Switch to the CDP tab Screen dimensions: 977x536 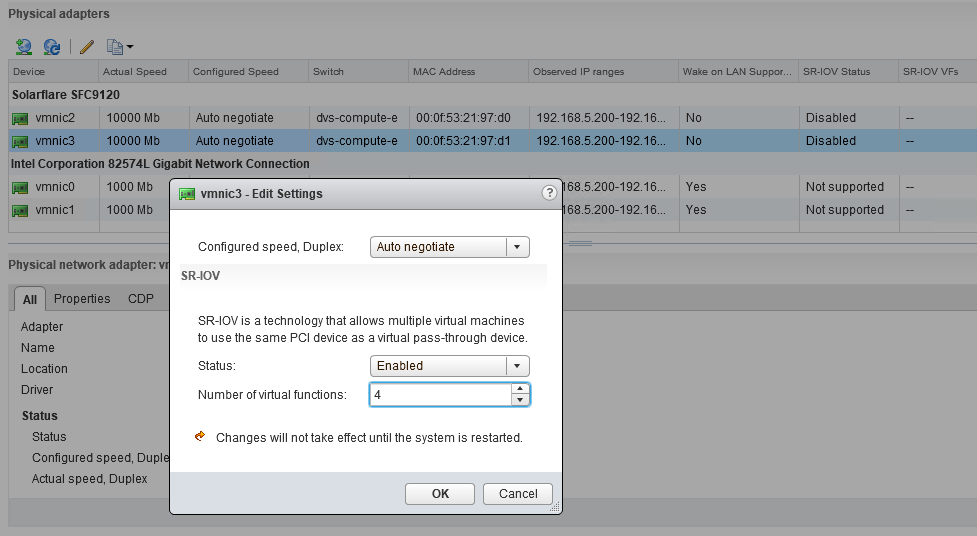(141, 299)
